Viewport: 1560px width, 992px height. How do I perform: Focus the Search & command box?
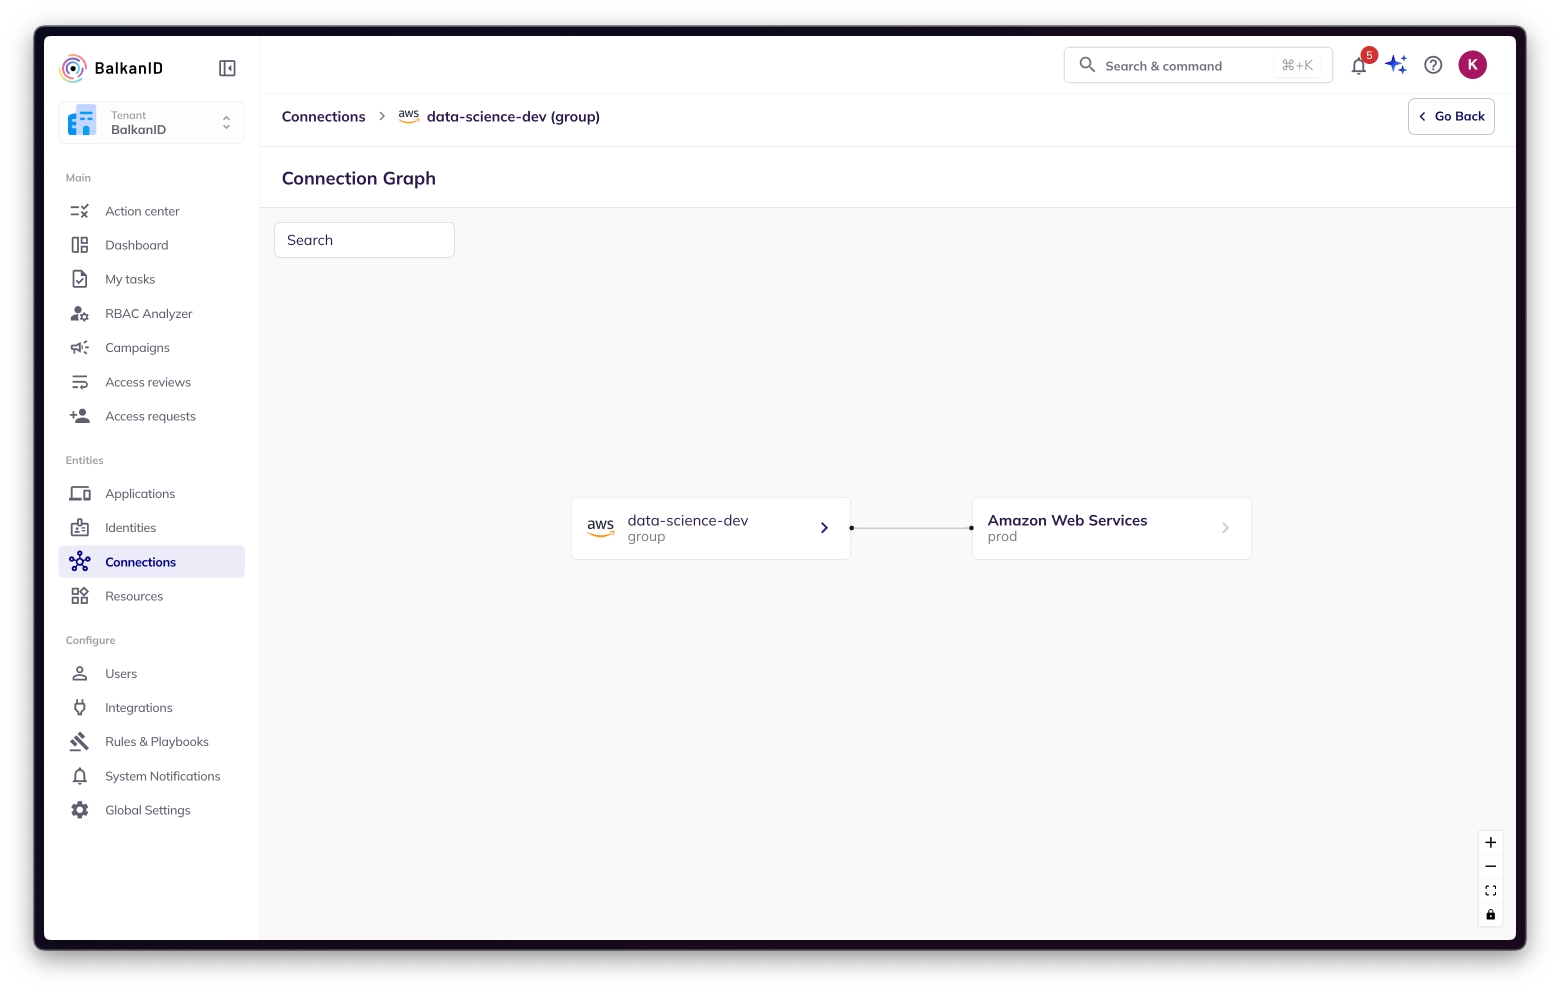[1190, 66]
